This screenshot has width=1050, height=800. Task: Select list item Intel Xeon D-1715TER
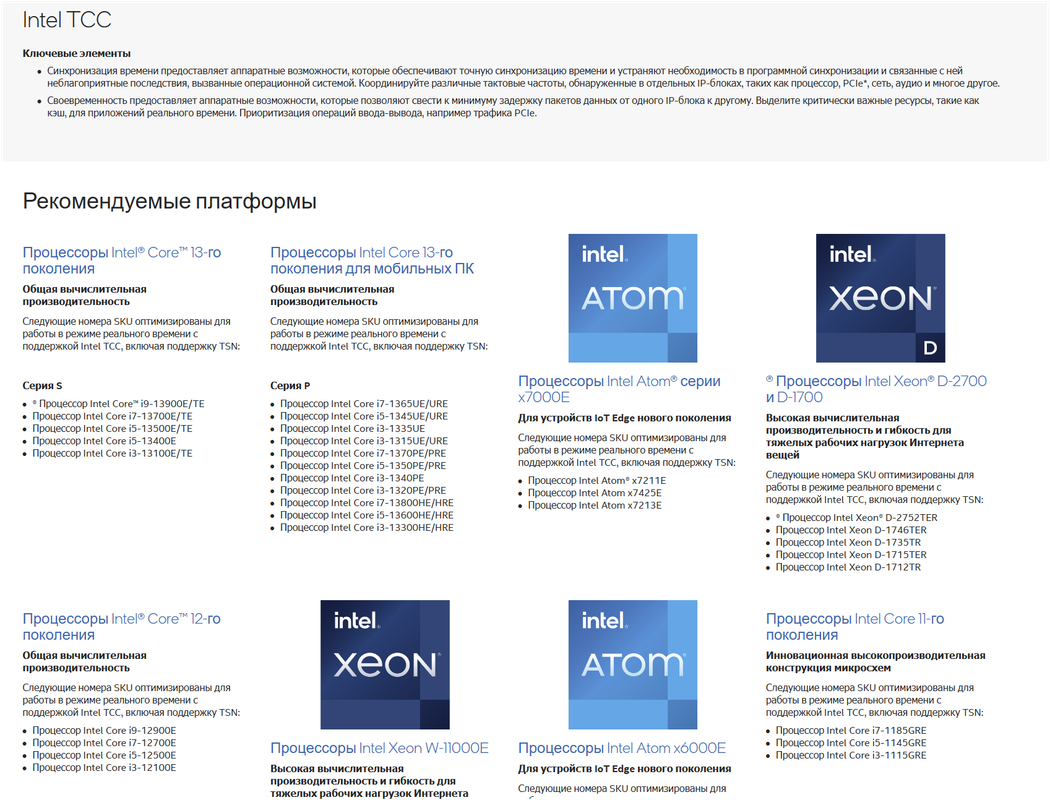point(851,554)
